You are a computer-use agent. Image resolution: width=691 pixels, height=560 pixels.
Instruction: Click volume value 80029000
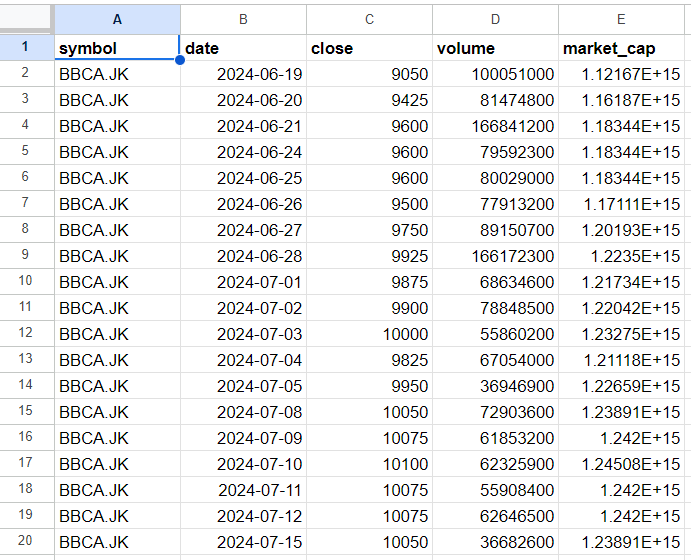click(x=495, y=178)
